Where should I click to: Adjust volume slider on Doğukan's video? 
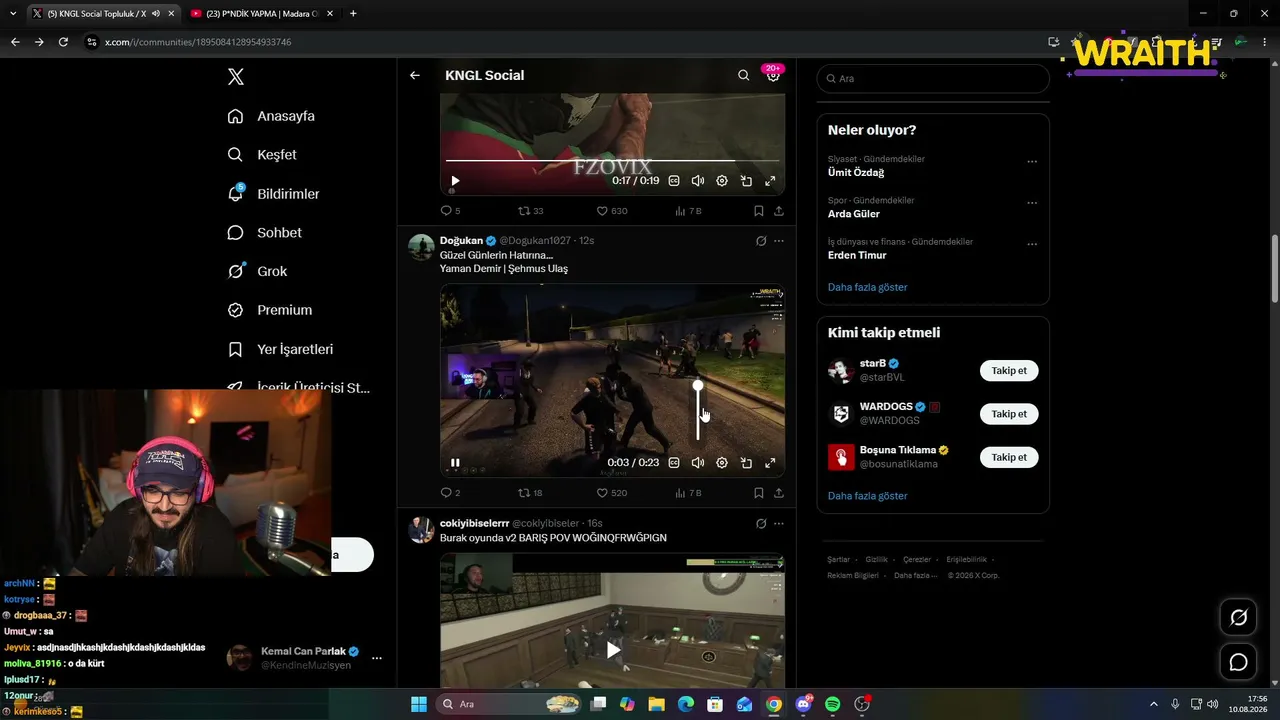pos(698,412)
